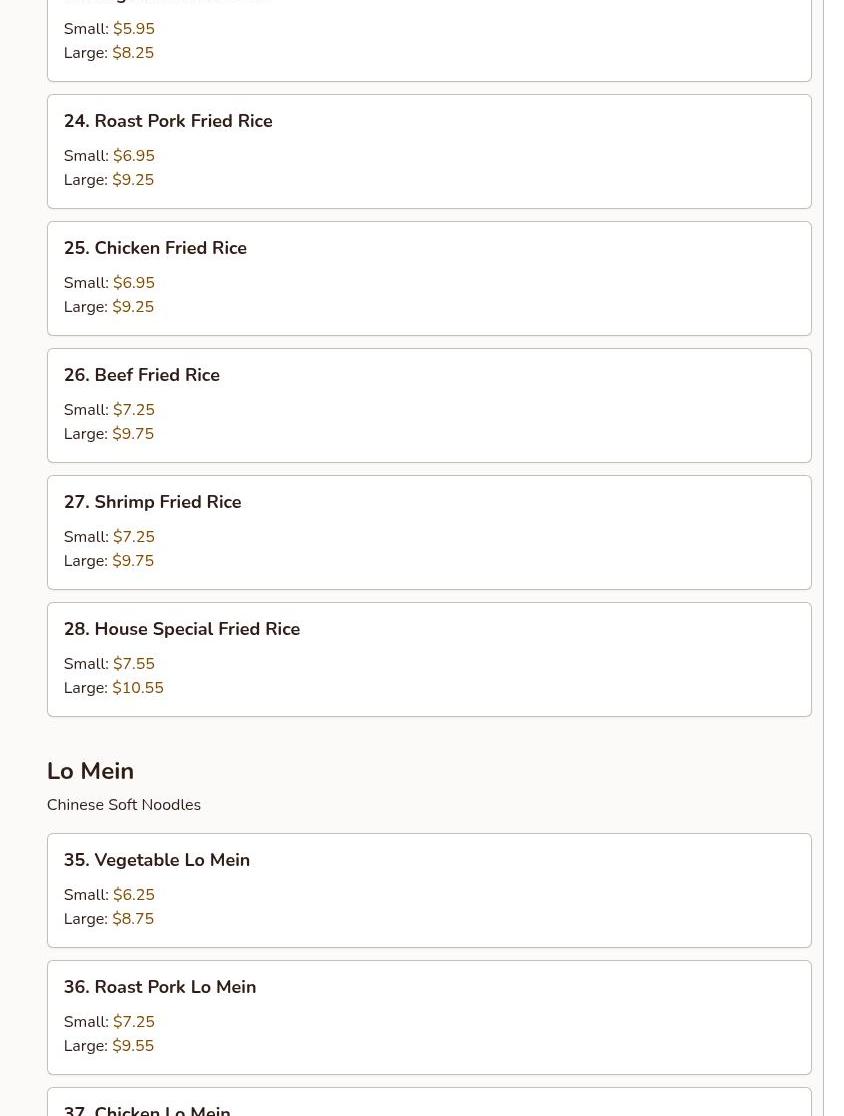Click the Lo Mein section heading
The image size is (844, 1116).
(90, 771)
